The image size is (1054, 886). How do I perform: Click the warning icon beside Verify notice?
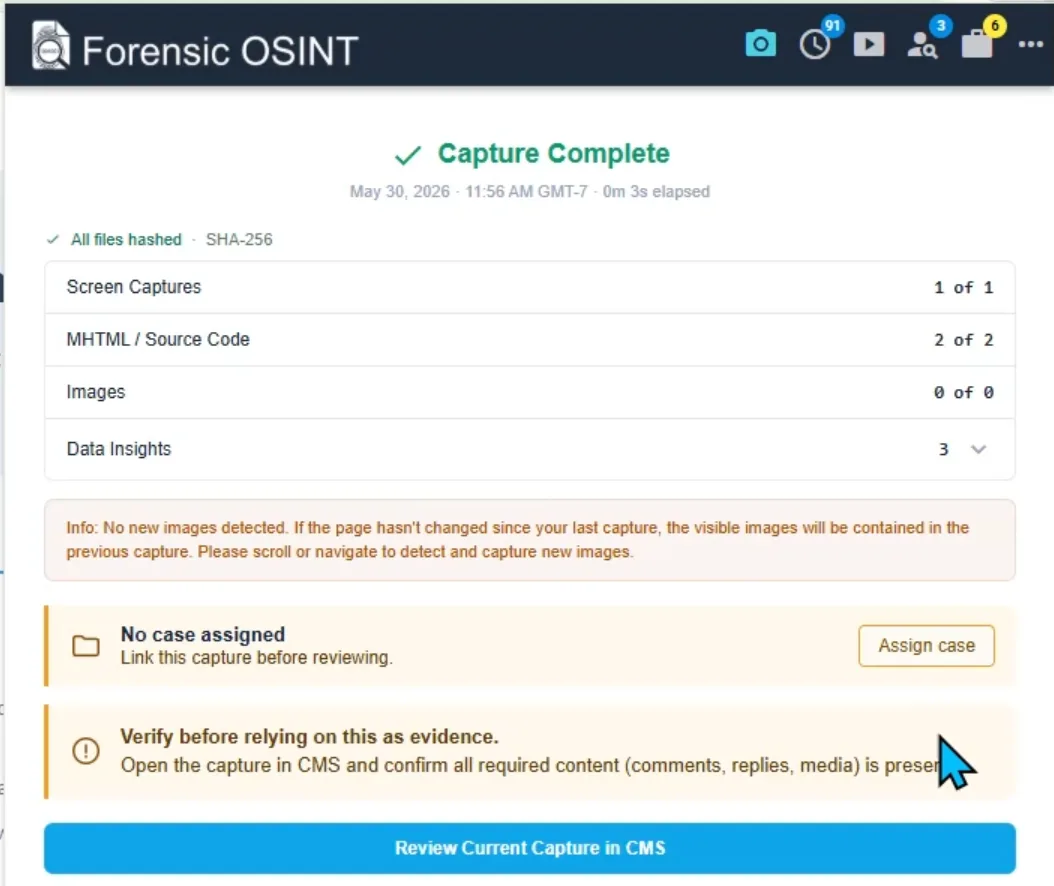coord(86,751)
